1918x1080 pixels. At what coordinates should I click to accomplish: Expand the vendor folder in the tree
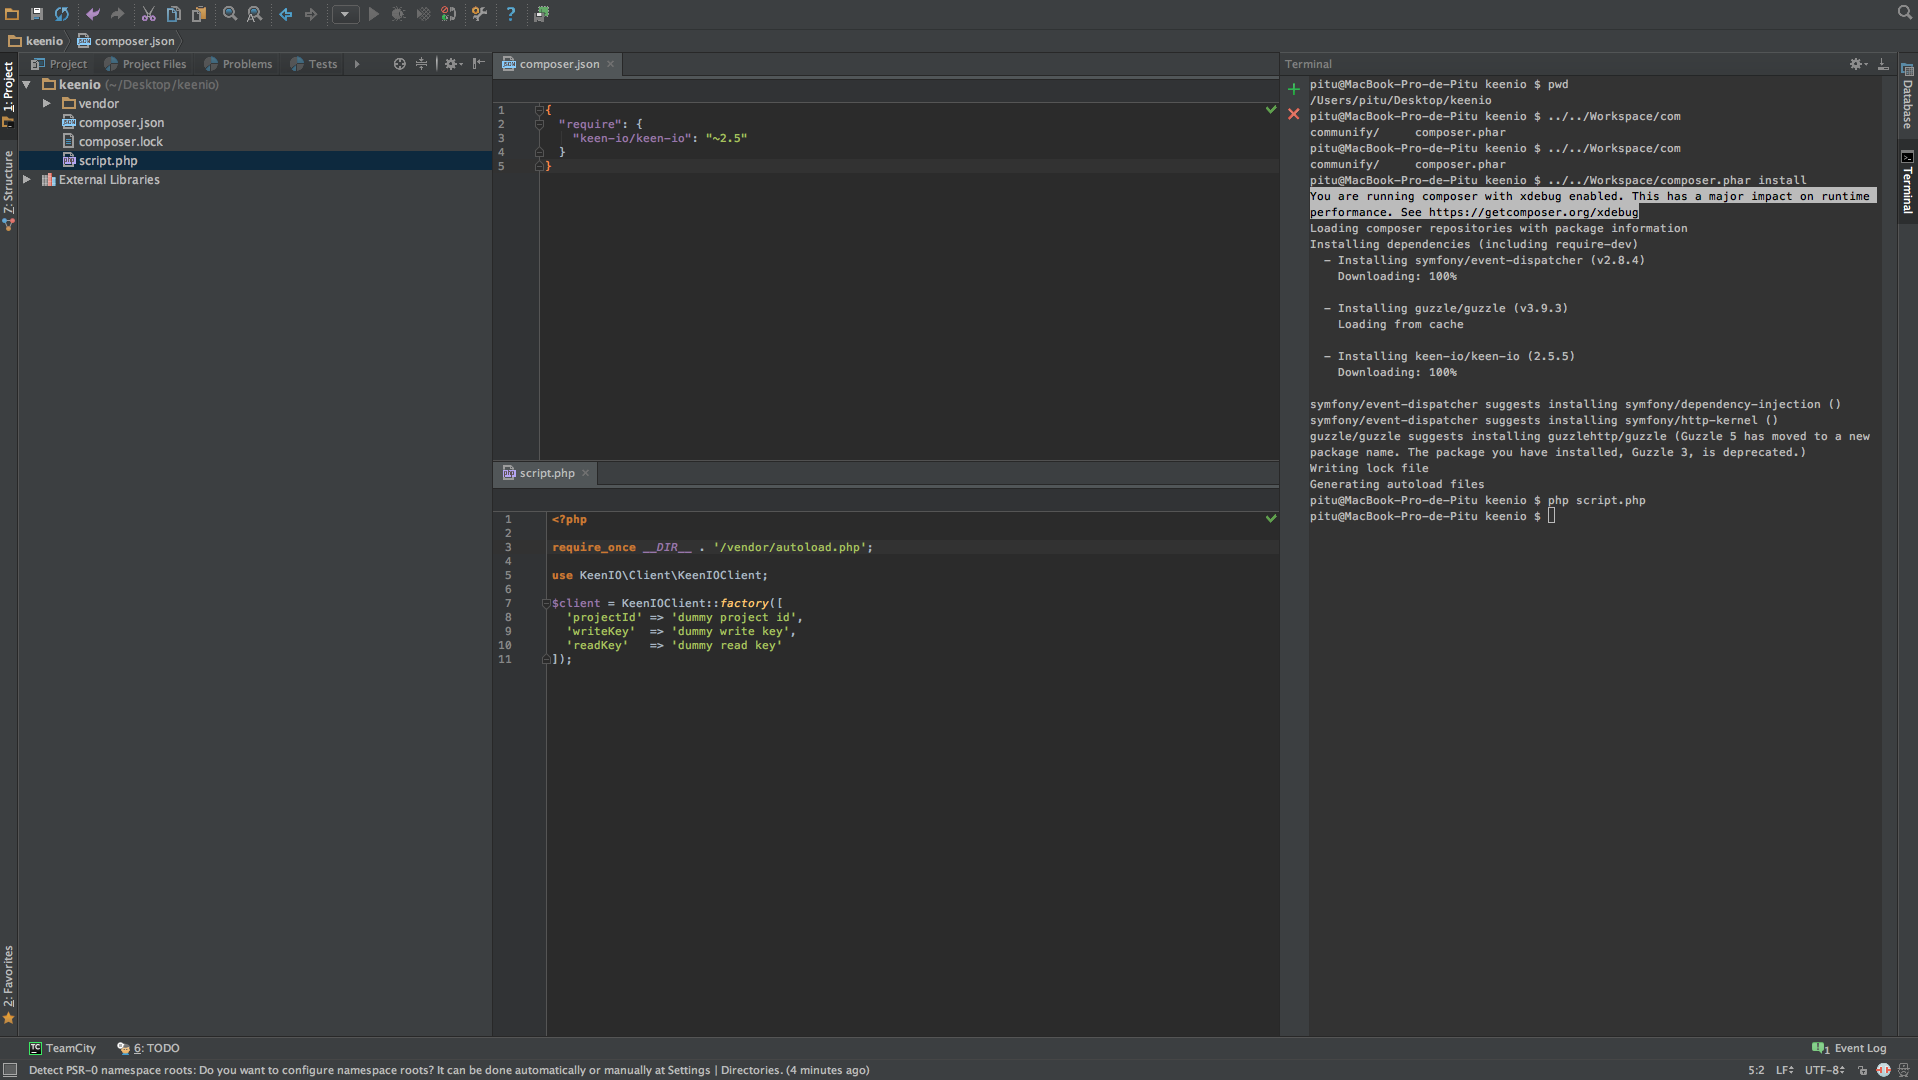(46, 103)
